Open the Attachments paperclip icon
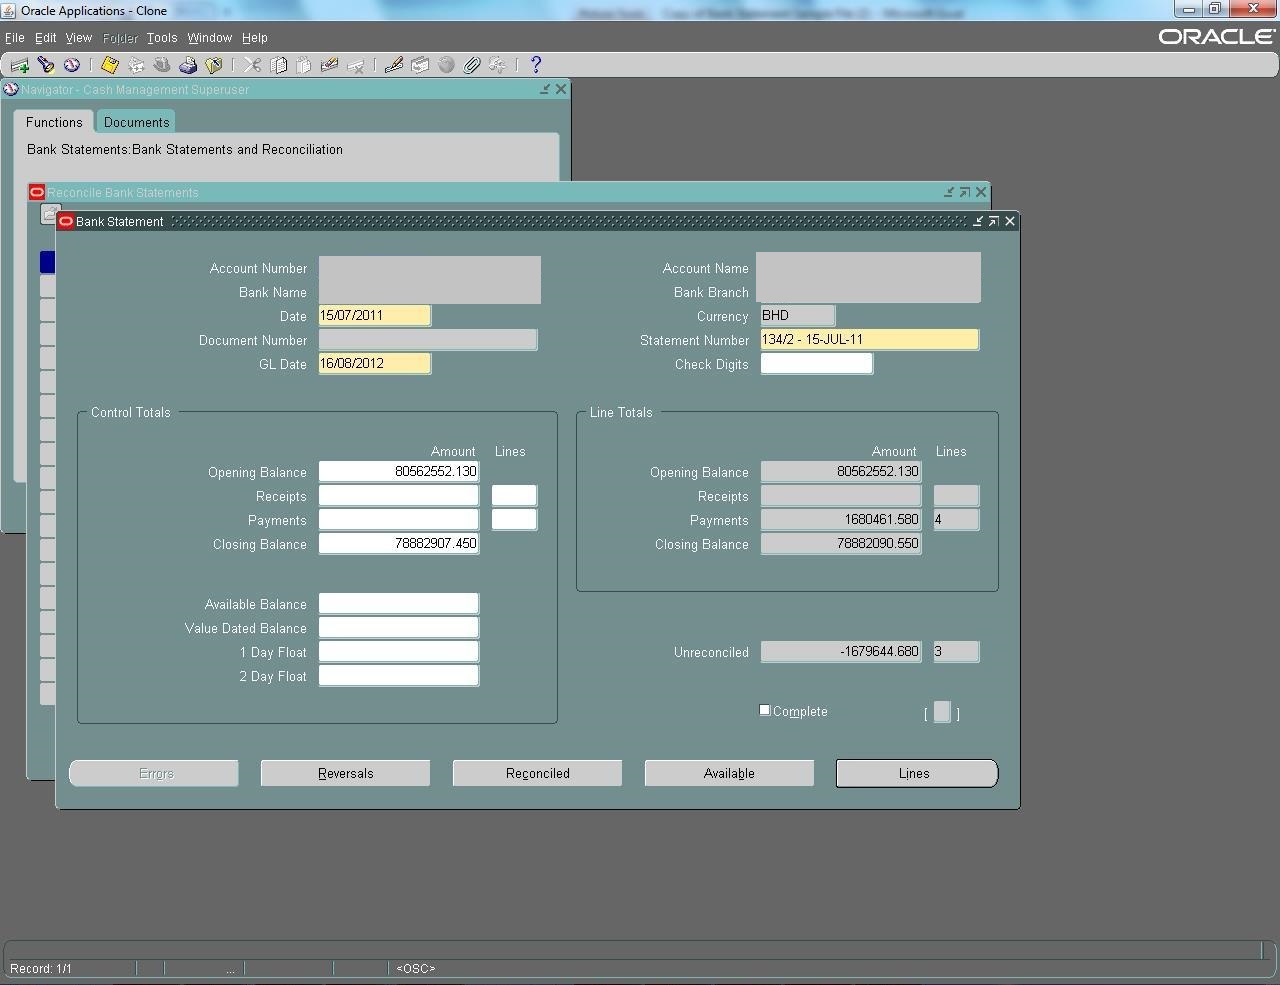The width and height of the screenshot is (1280, 985). [472, 66]
